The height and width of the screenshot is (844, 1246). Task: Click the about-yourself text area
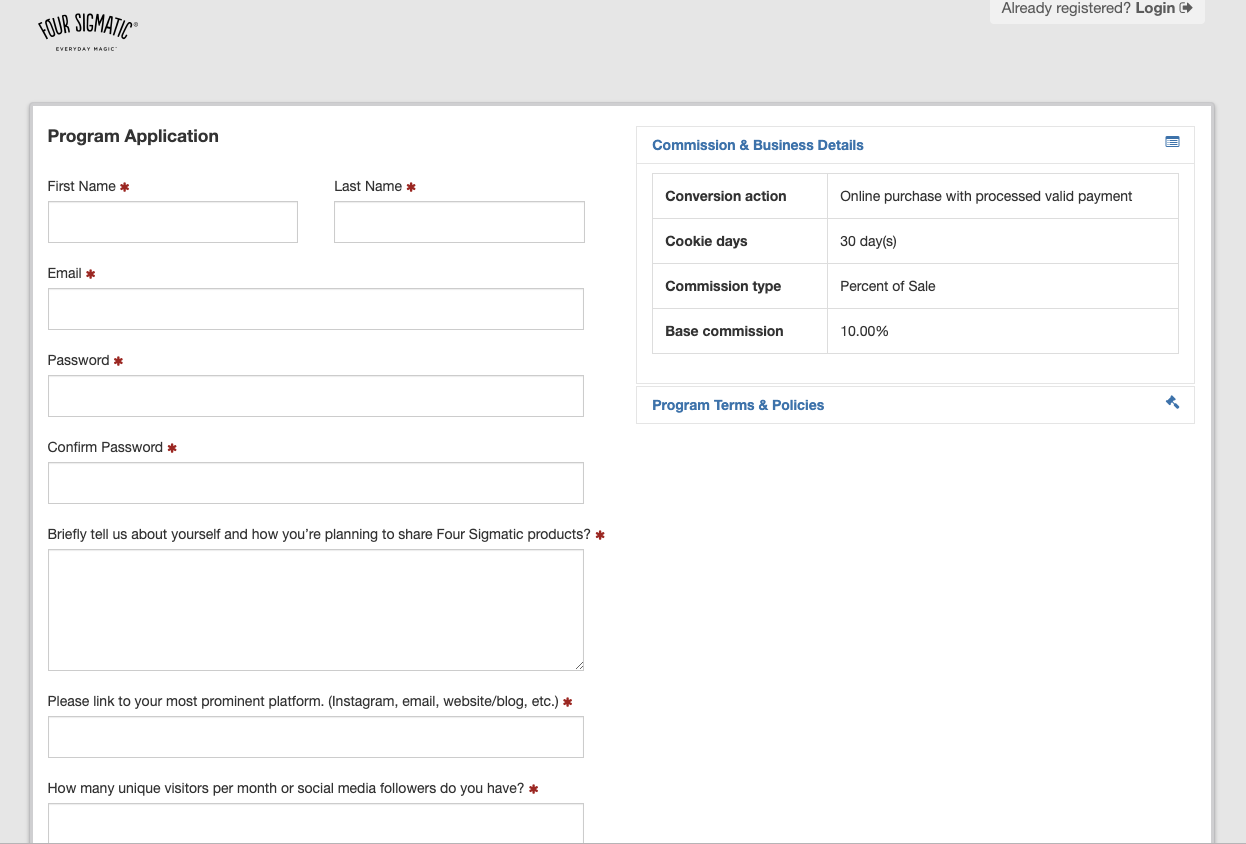pyautogui.click(x=316, y=610)
